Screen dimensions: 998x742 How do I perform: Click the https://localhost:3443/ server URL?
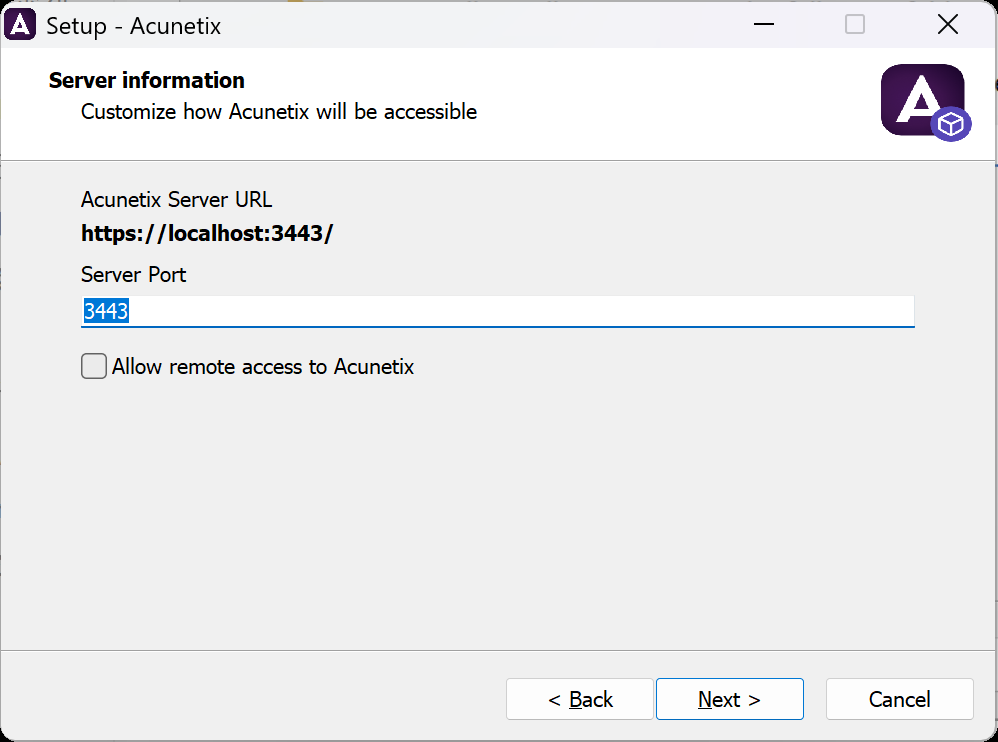click(207, 233)
